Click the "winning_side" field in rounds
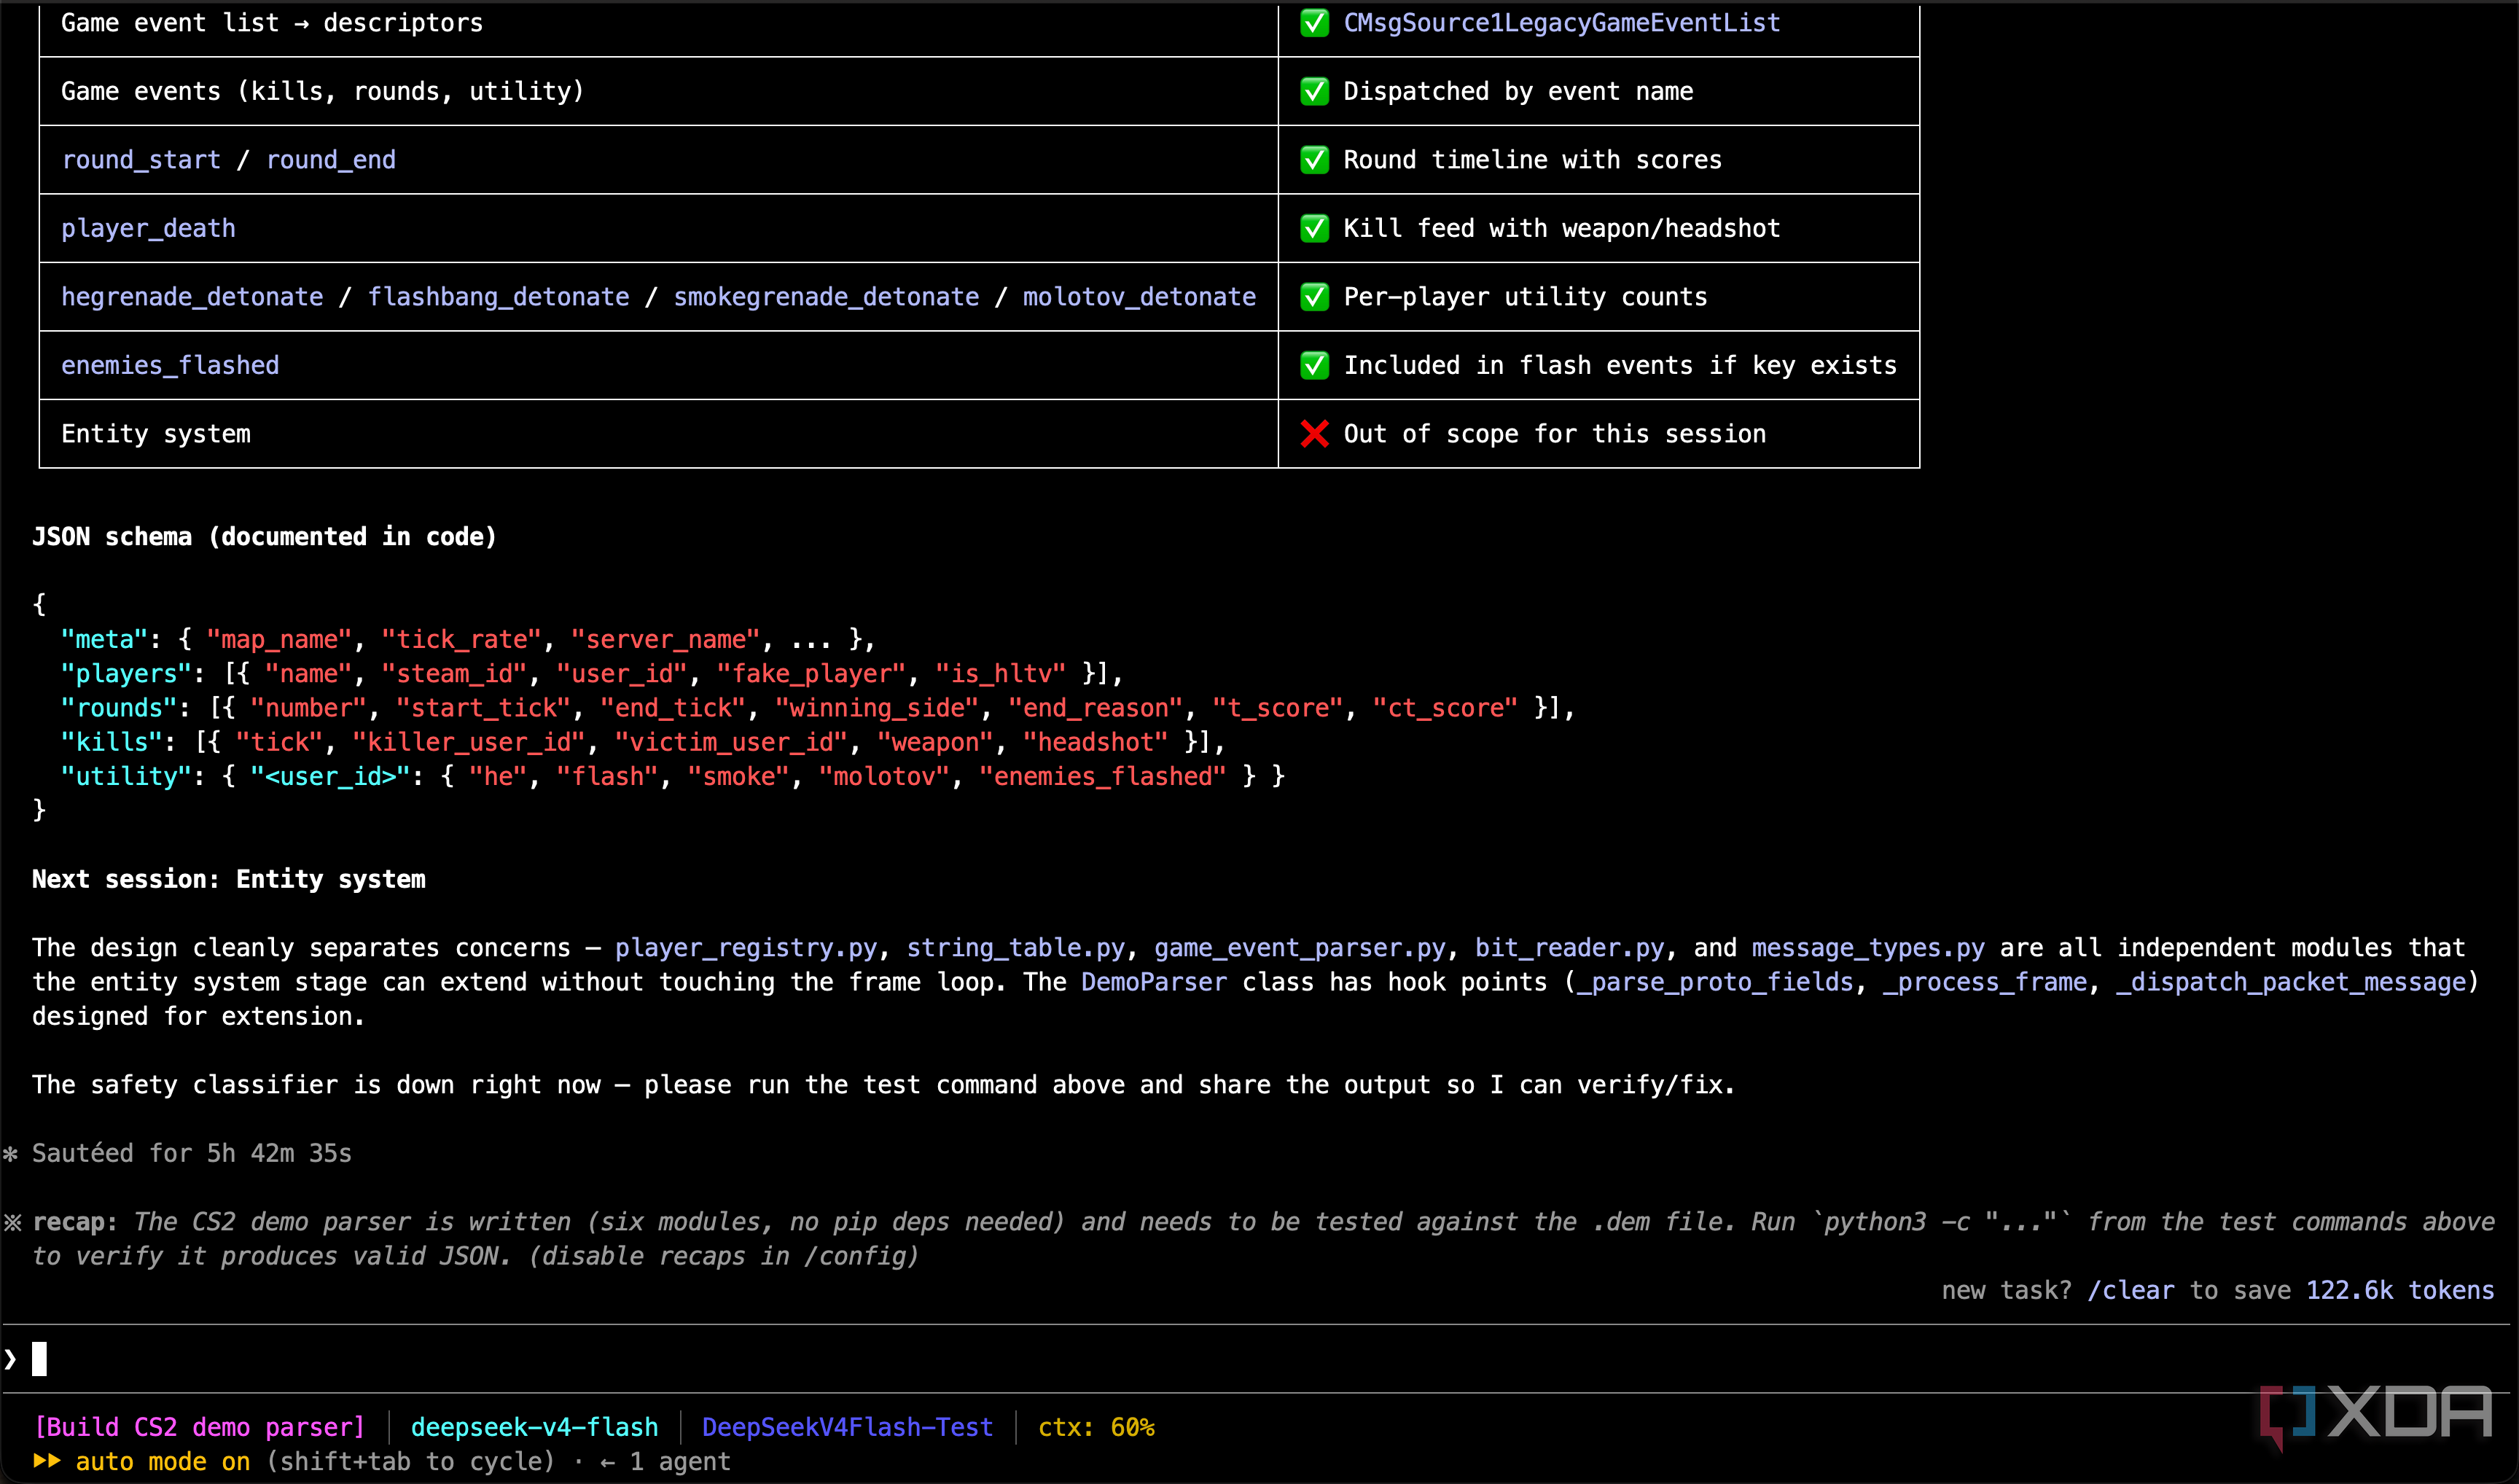This screenshot has height=1484, width=2519. tap(877, 708)
